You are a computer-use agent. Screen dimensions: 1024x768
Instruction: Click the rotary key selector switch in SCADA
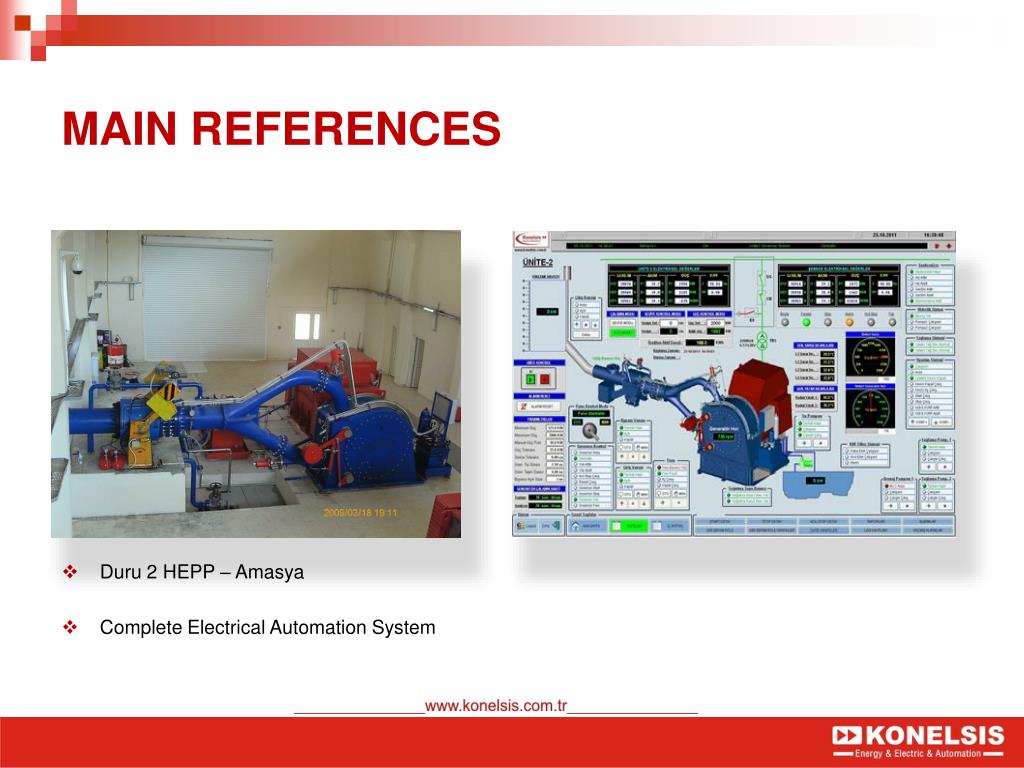click(590, 430)
